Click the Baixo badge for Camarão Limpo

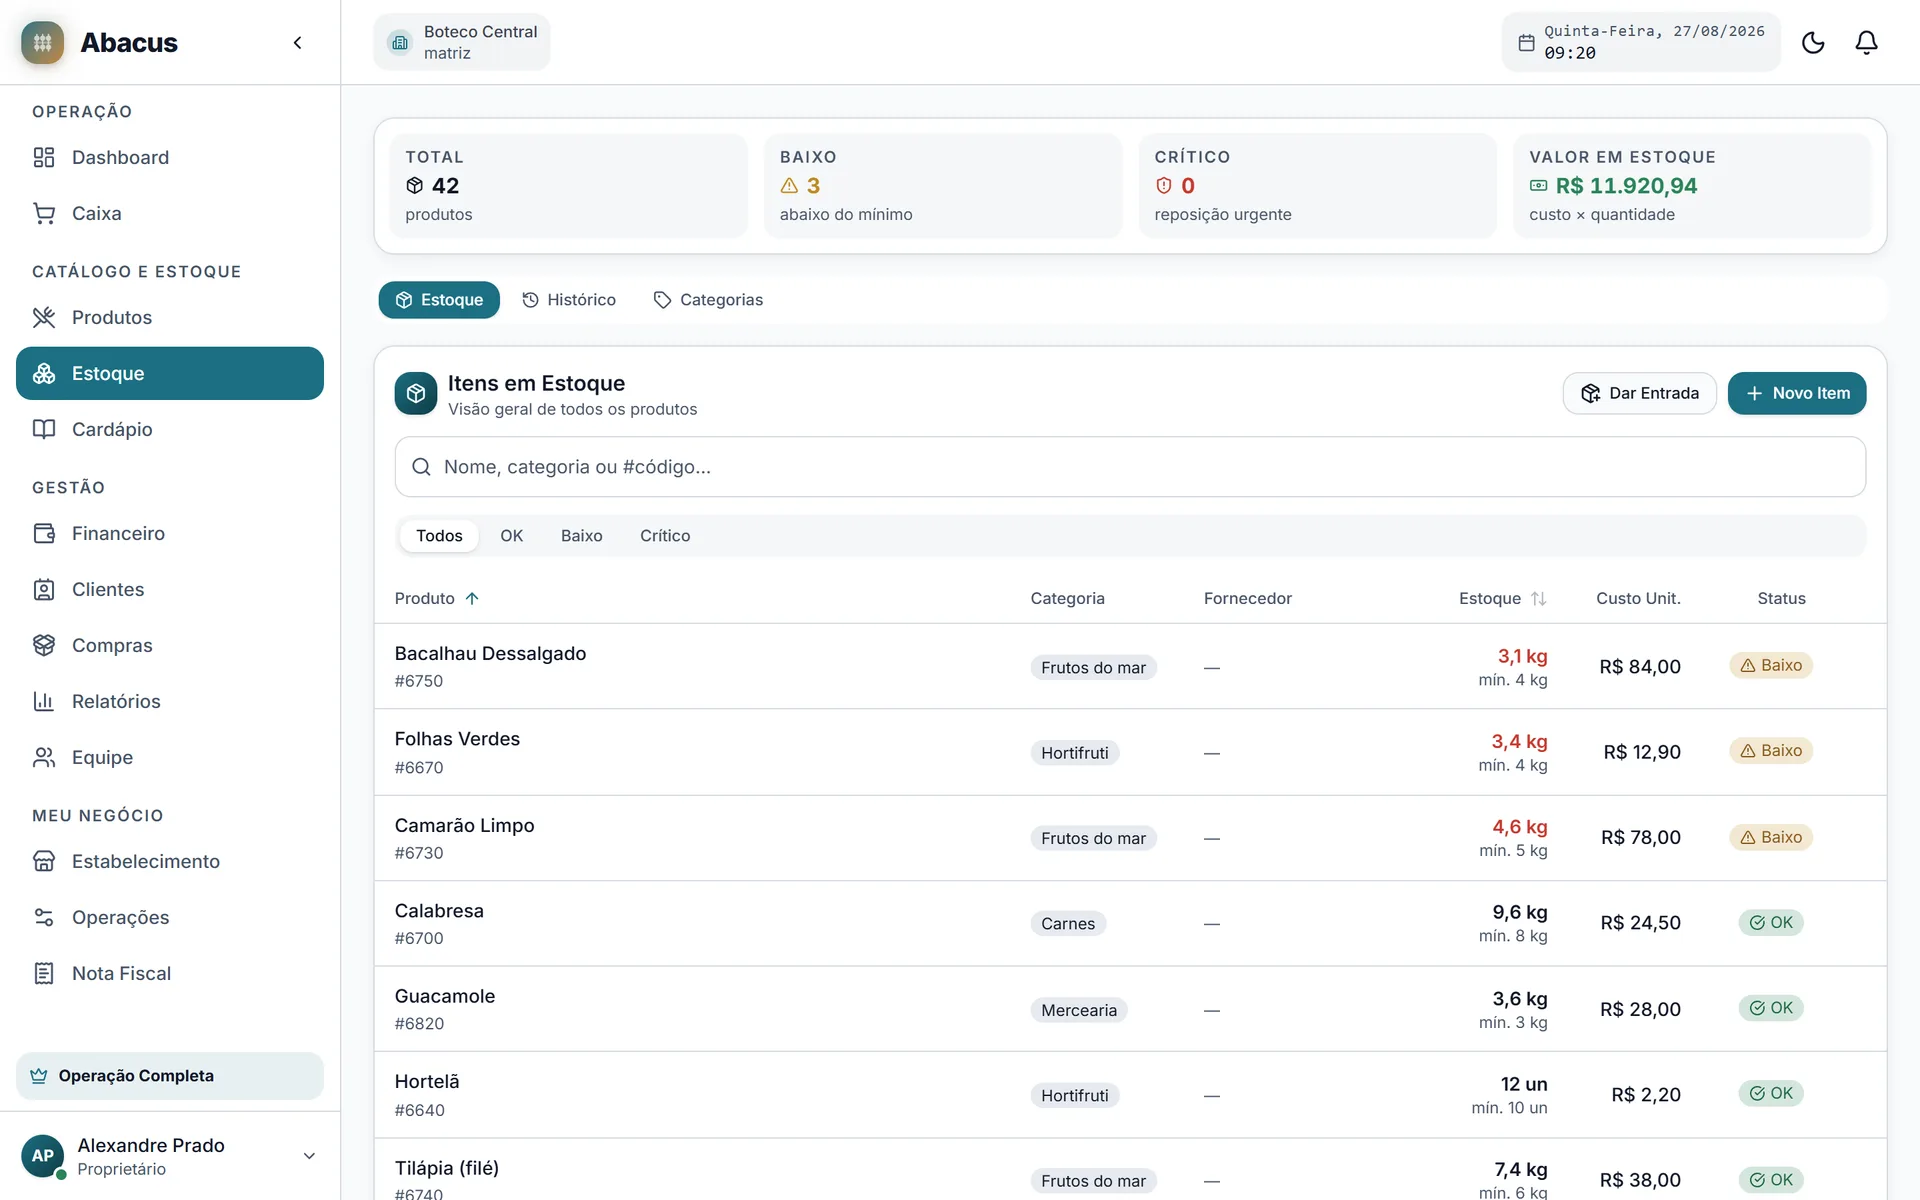click(1770, 837)
